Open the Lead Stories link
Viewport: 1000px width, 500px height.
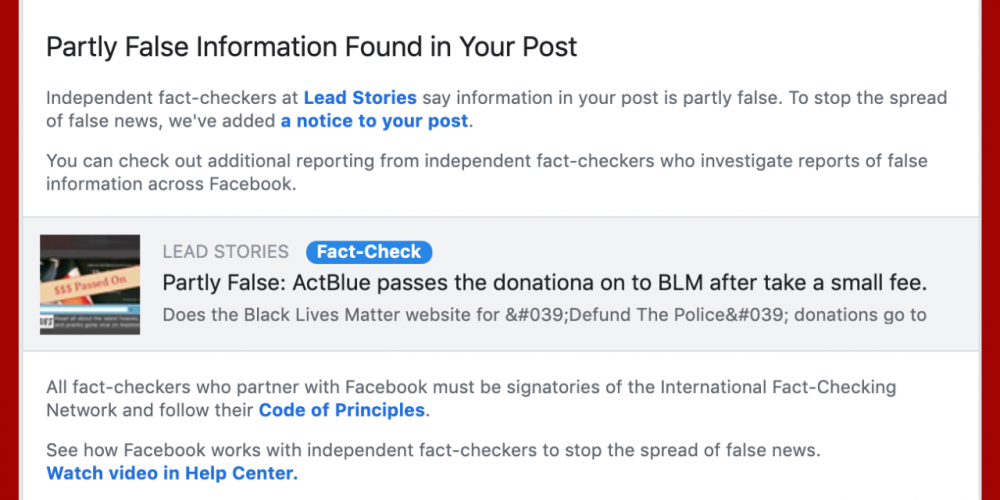[360, 98]
